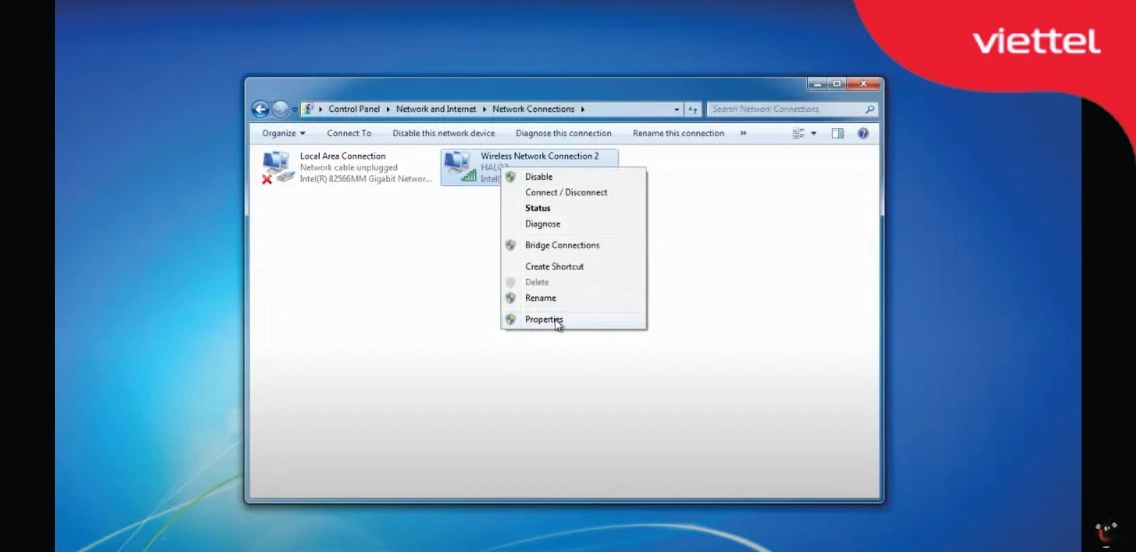
Task: Click the Back navigation arrow button
Action: [261, 109]
